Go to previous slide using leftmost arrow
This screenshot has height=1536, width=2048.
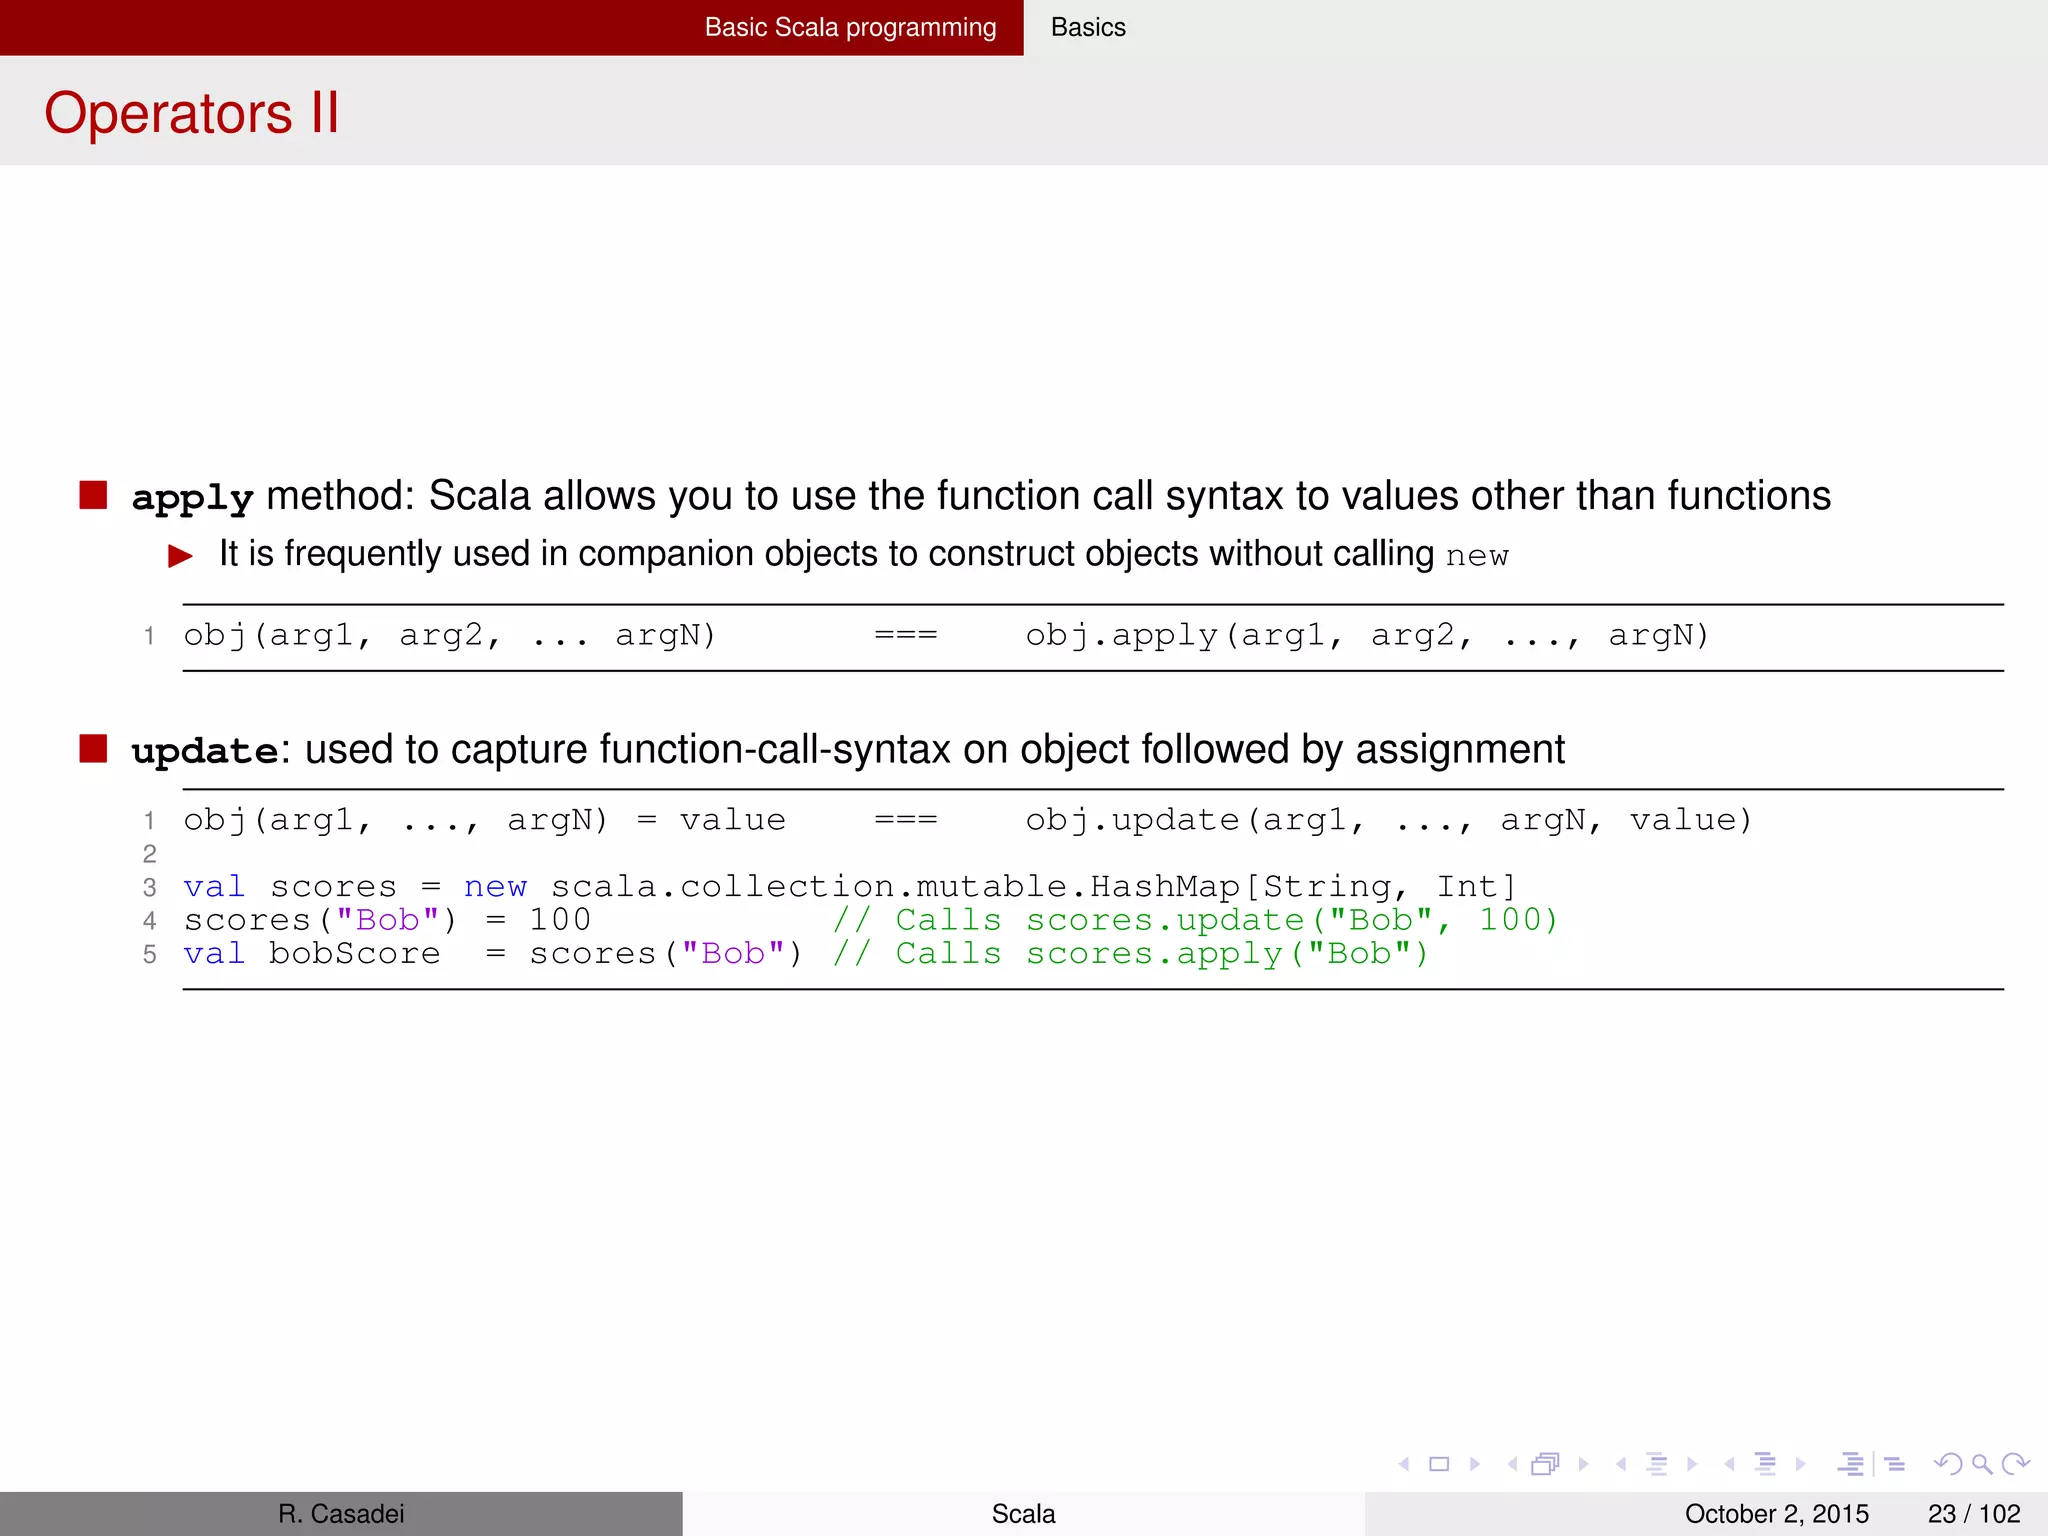pyautogui.click(x=1404, y=1464)
